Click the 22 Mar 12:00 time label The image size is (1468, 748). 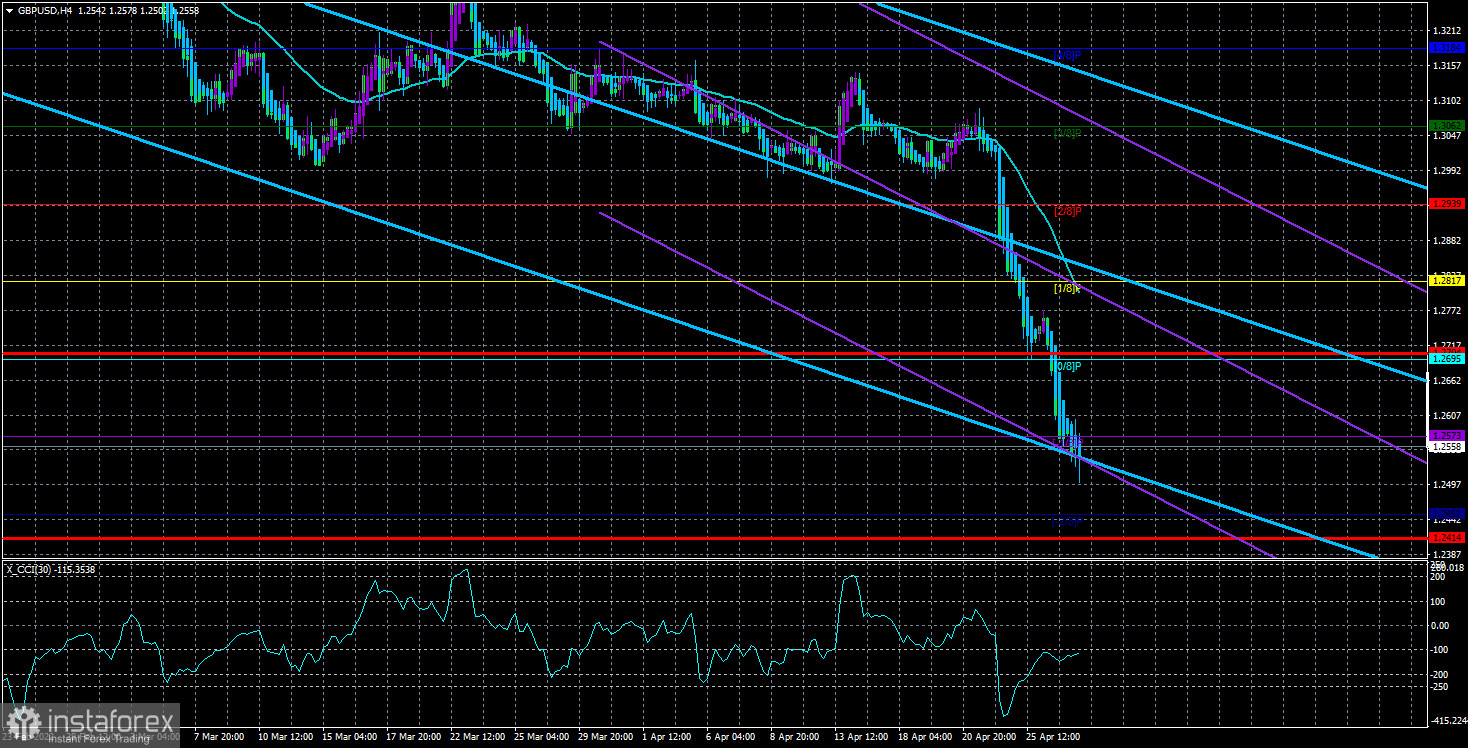477,737
